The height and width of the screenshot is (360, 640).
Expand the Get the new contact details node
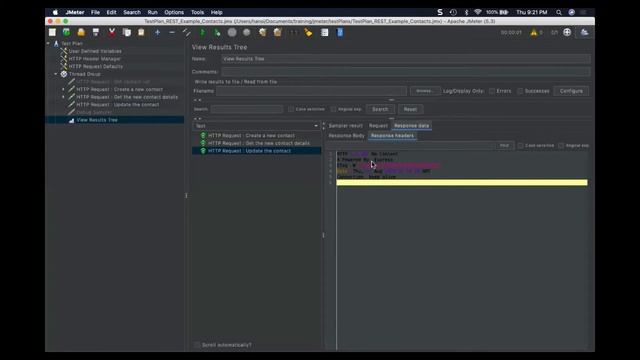63,97
